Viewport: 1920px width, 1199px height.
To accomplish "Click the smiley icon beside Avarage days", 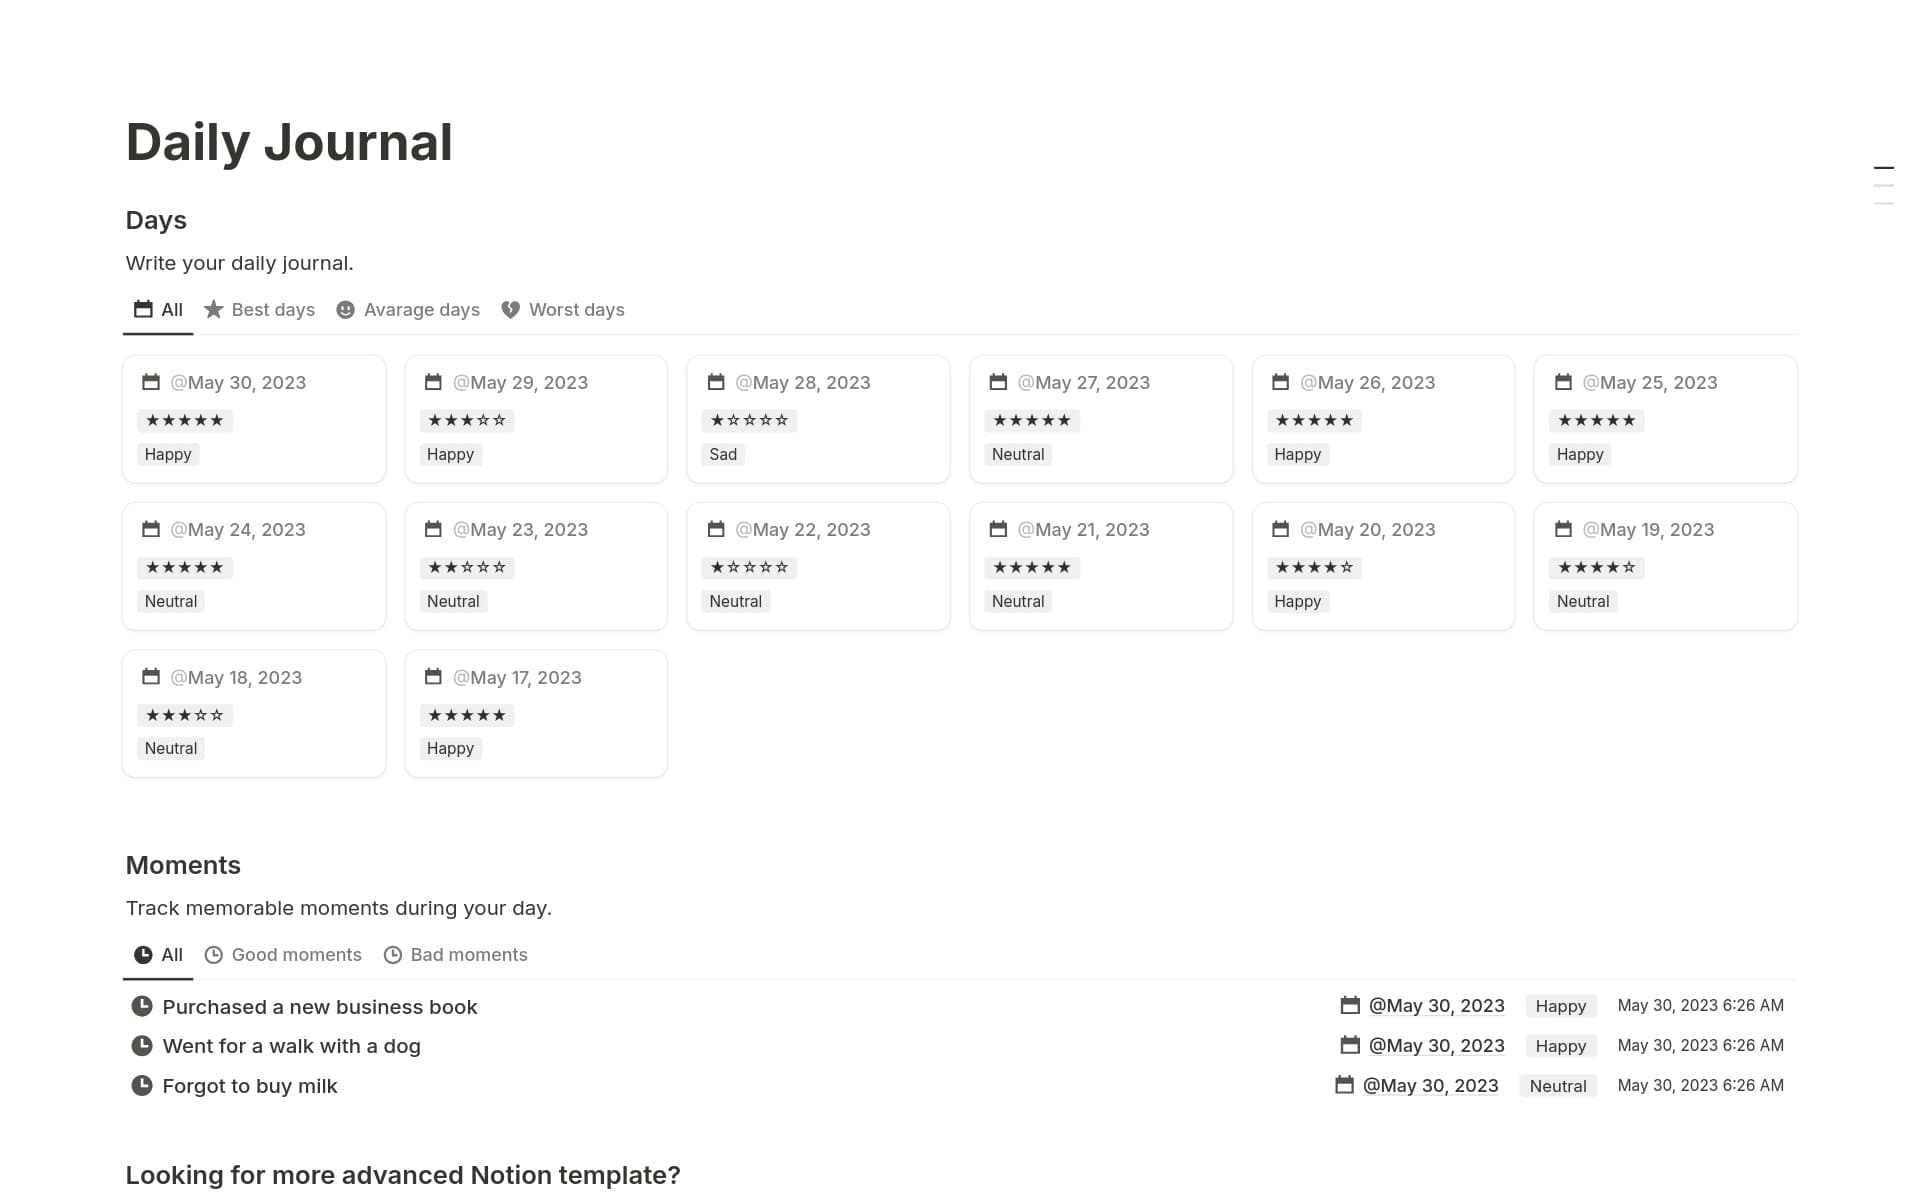I will point(345,309).
